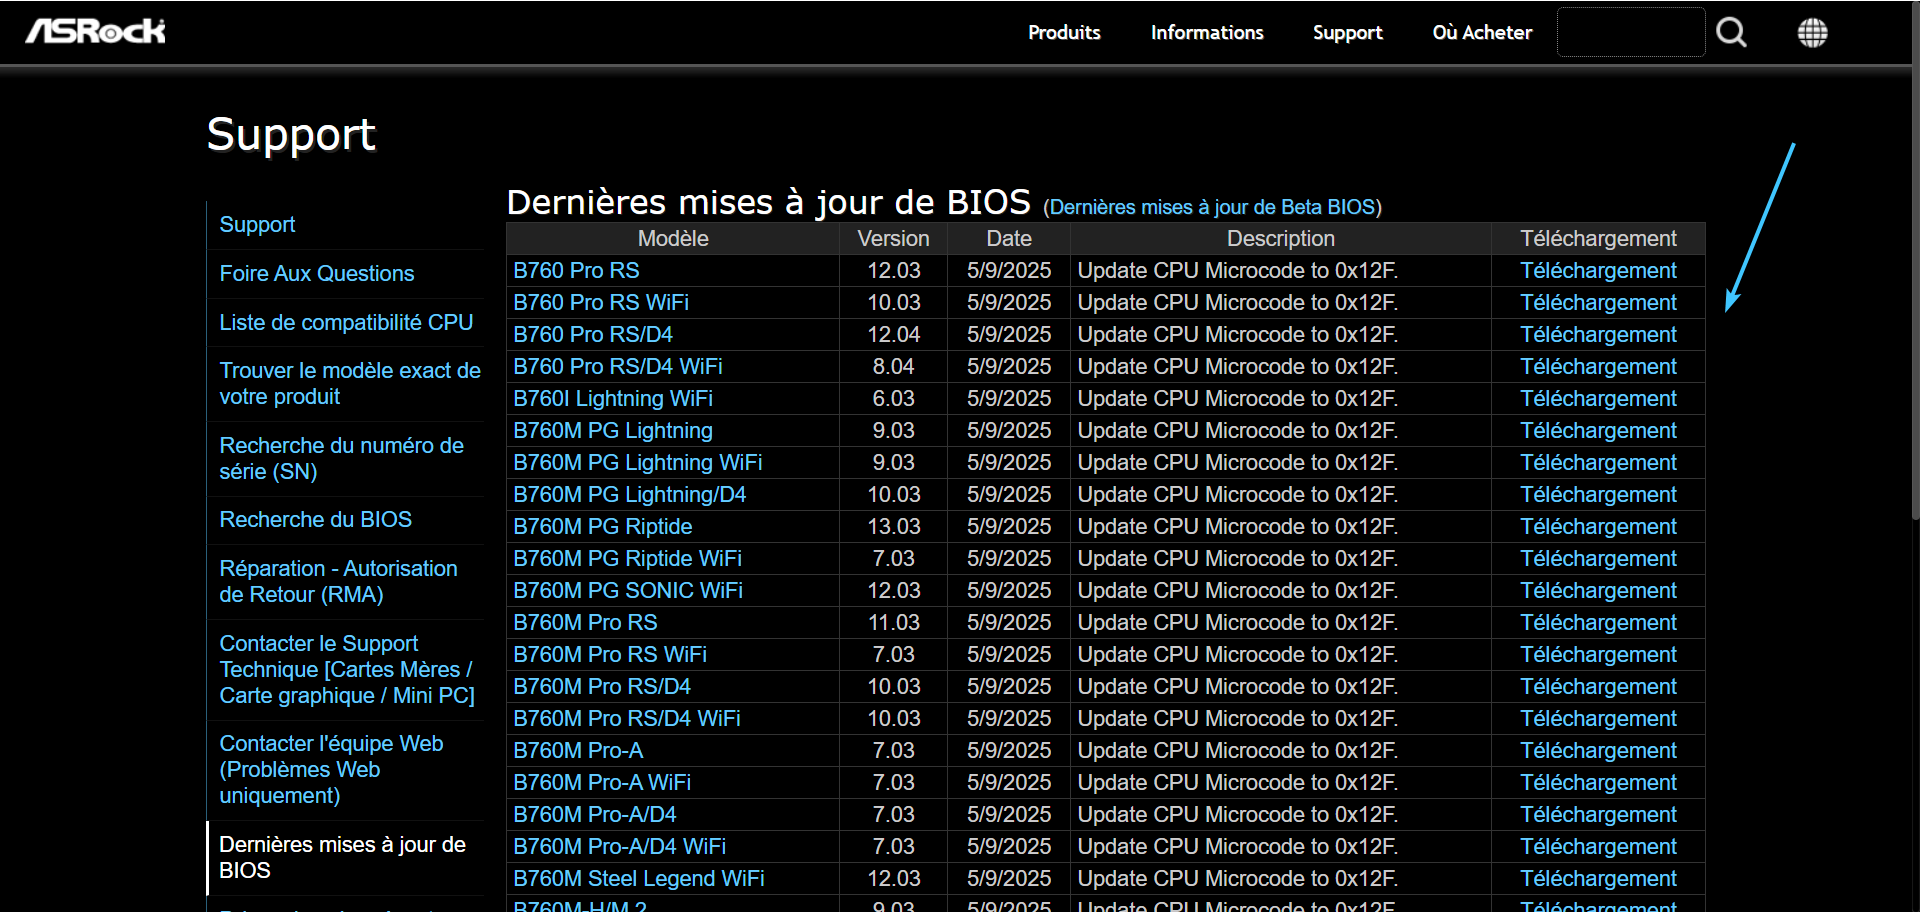Open the B760M PG Riptide WiFi link

[628, 559]
